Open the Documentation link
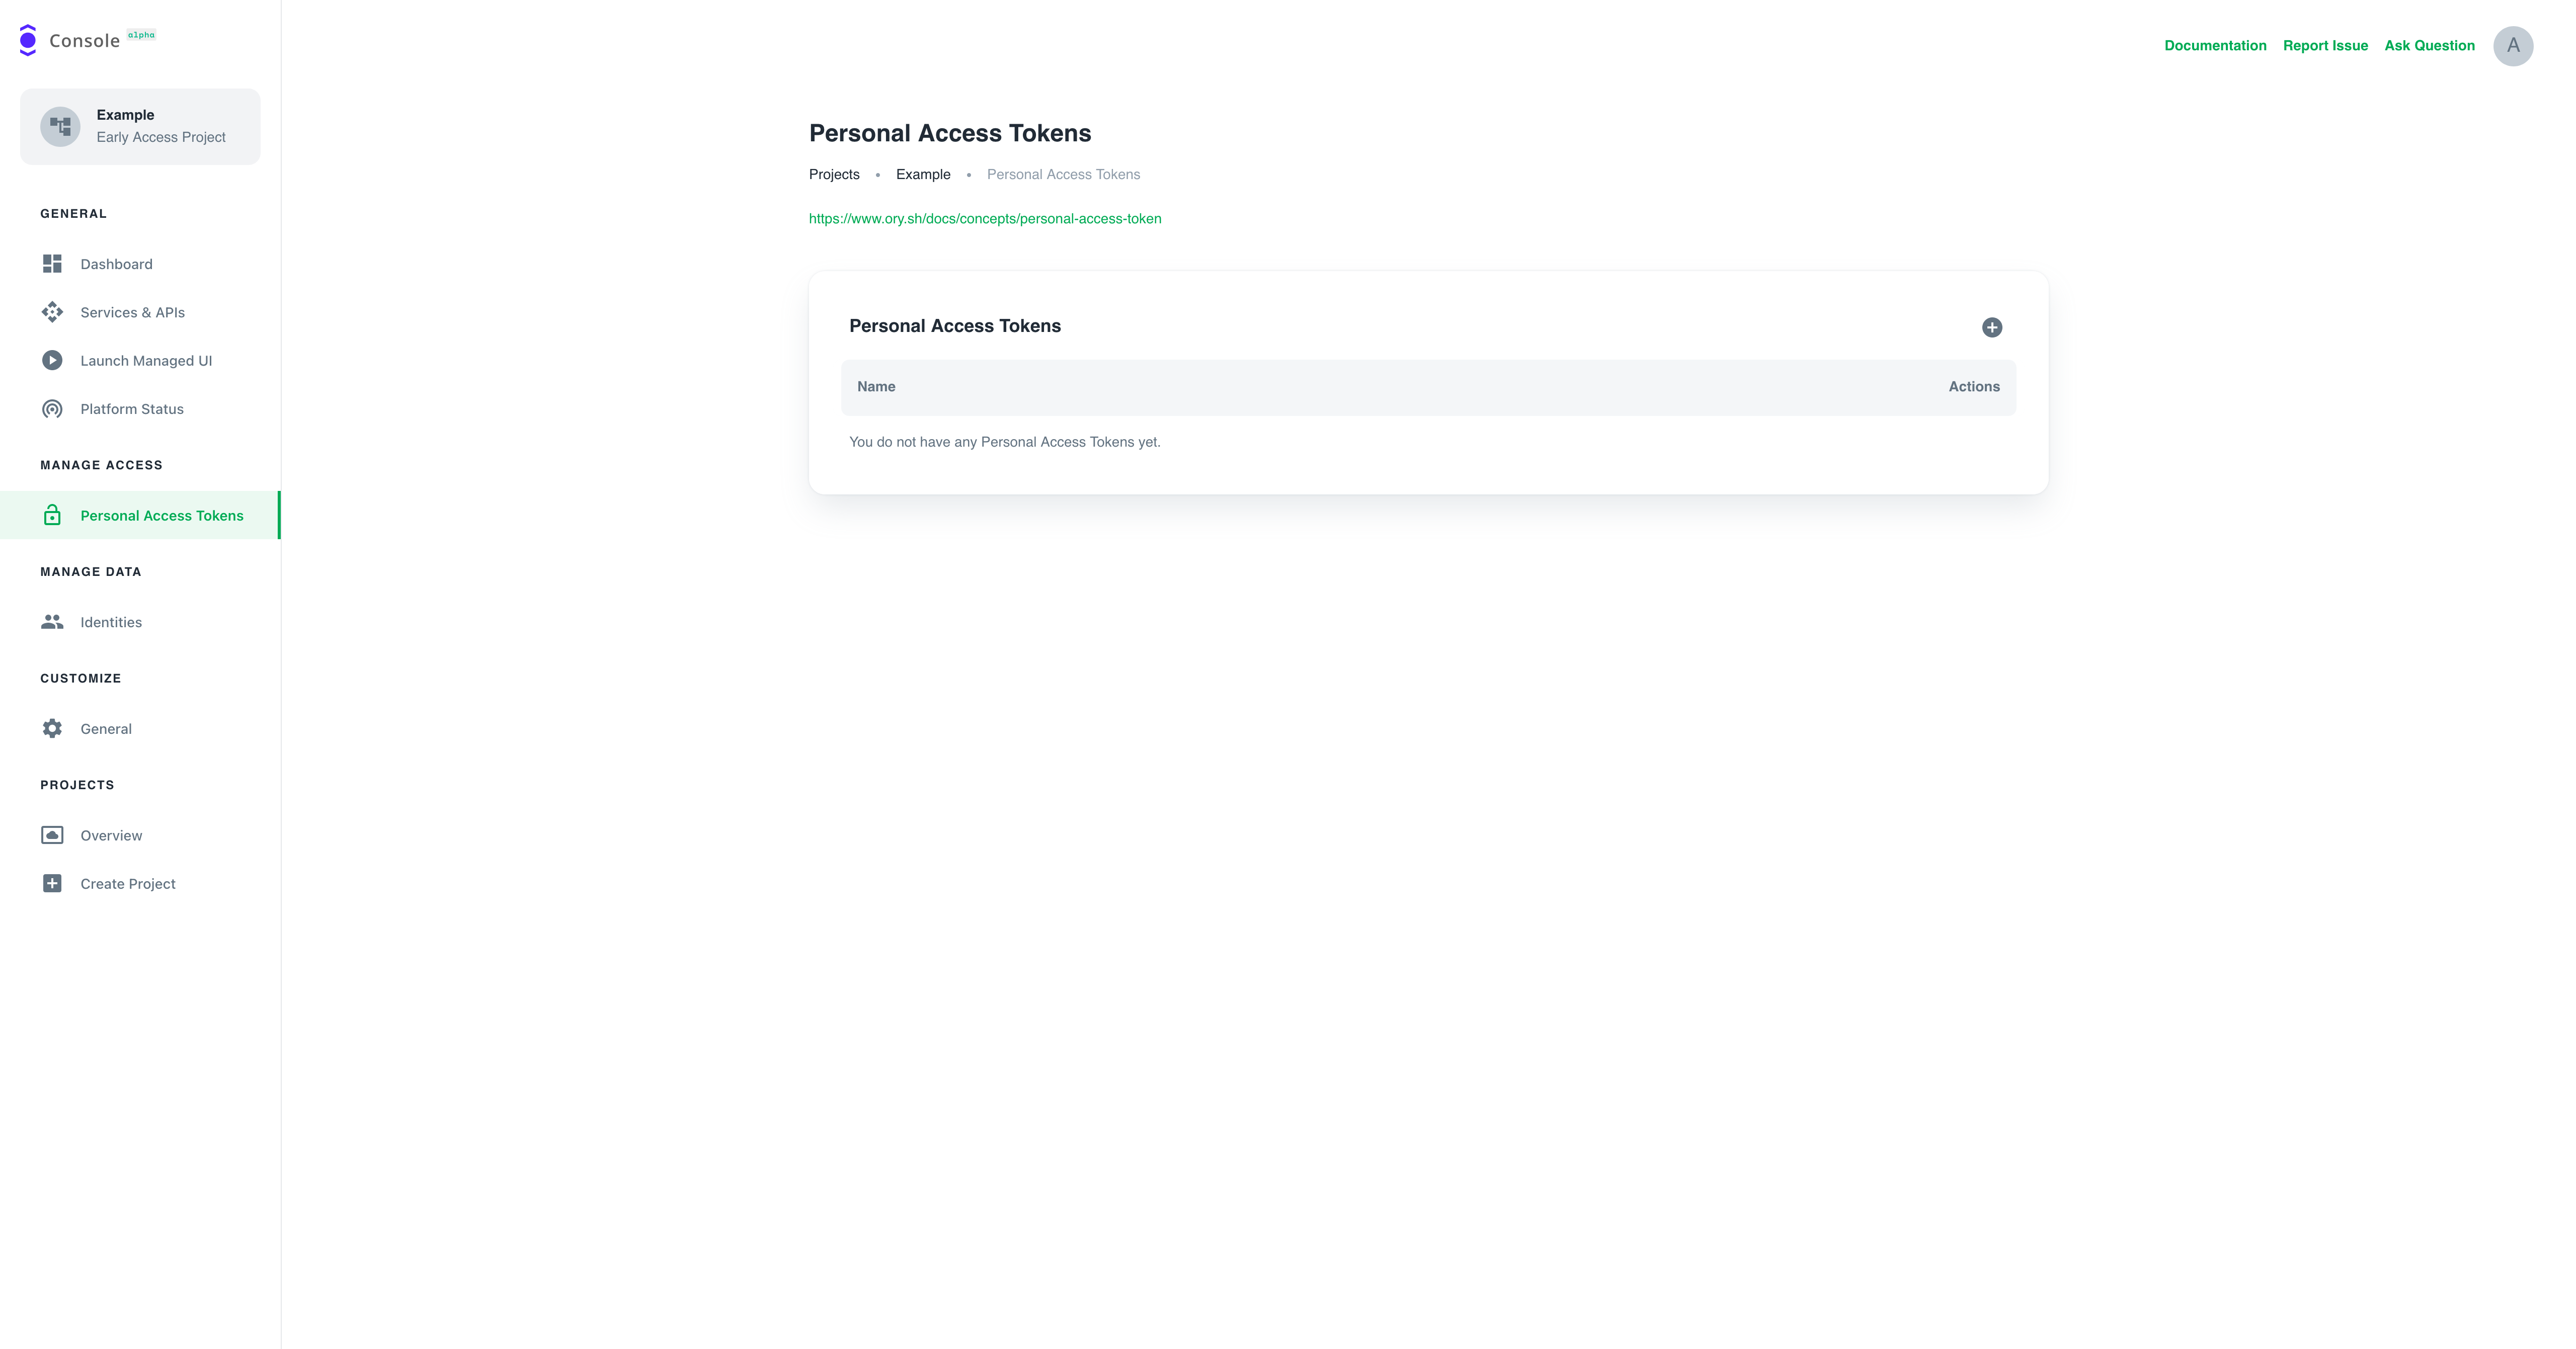 tap(2214, 46)
